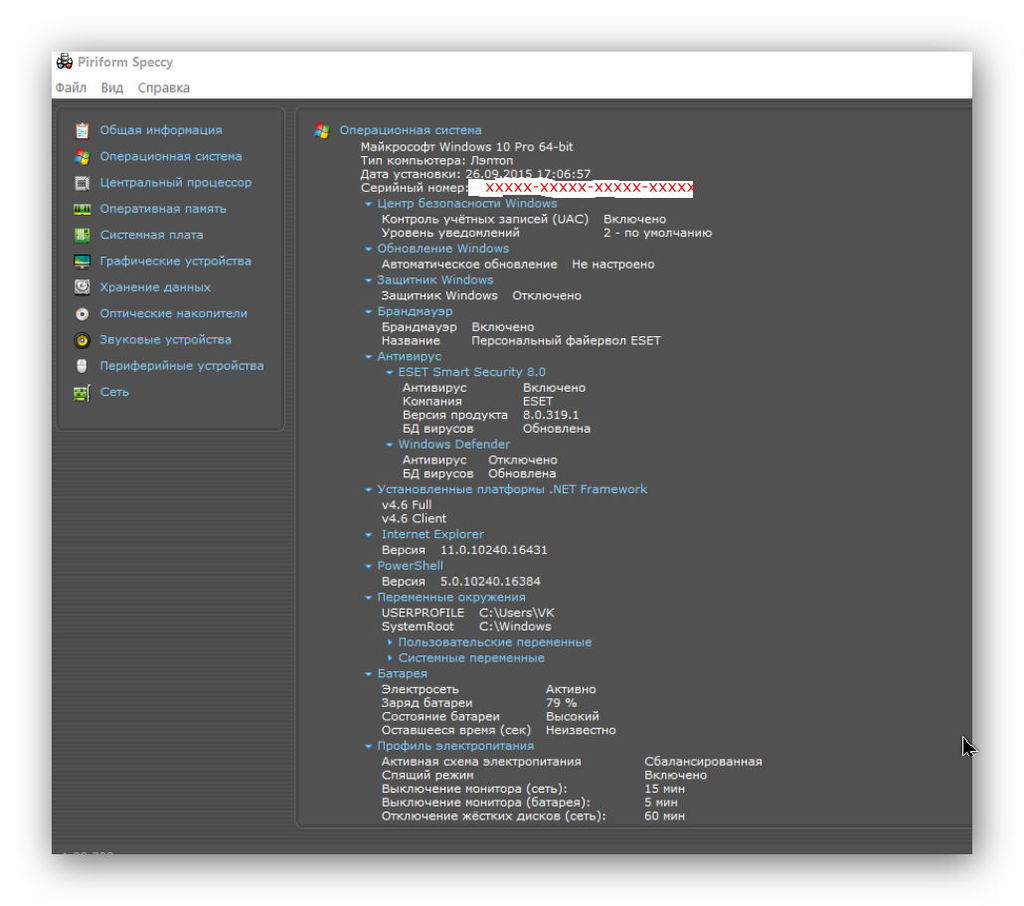Collapse the Защитник Windows group
This screenshot has height=906, width=1024.
pyautogui.click(x=368, y=280)
